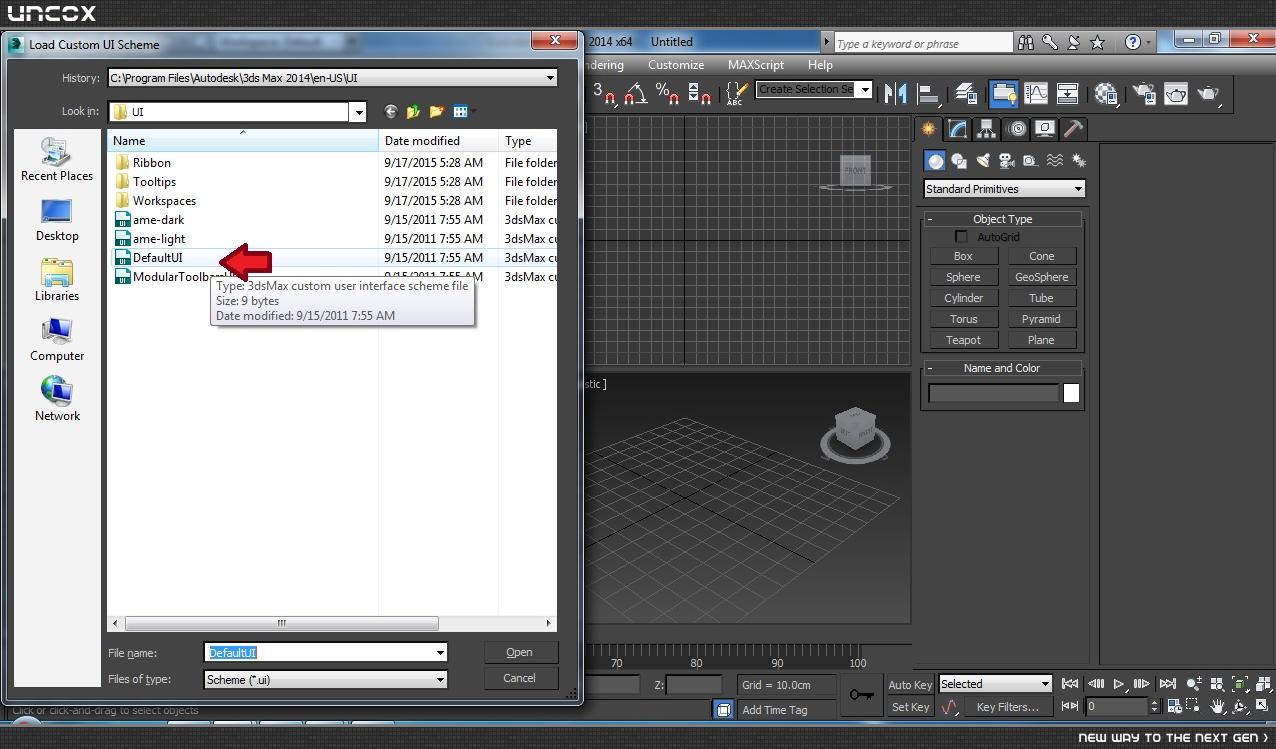Image resolution: width=1276 pixels, height=749 pixels.
Task: Open the Time Configuration icon
Action: [x=1174, y=706]
